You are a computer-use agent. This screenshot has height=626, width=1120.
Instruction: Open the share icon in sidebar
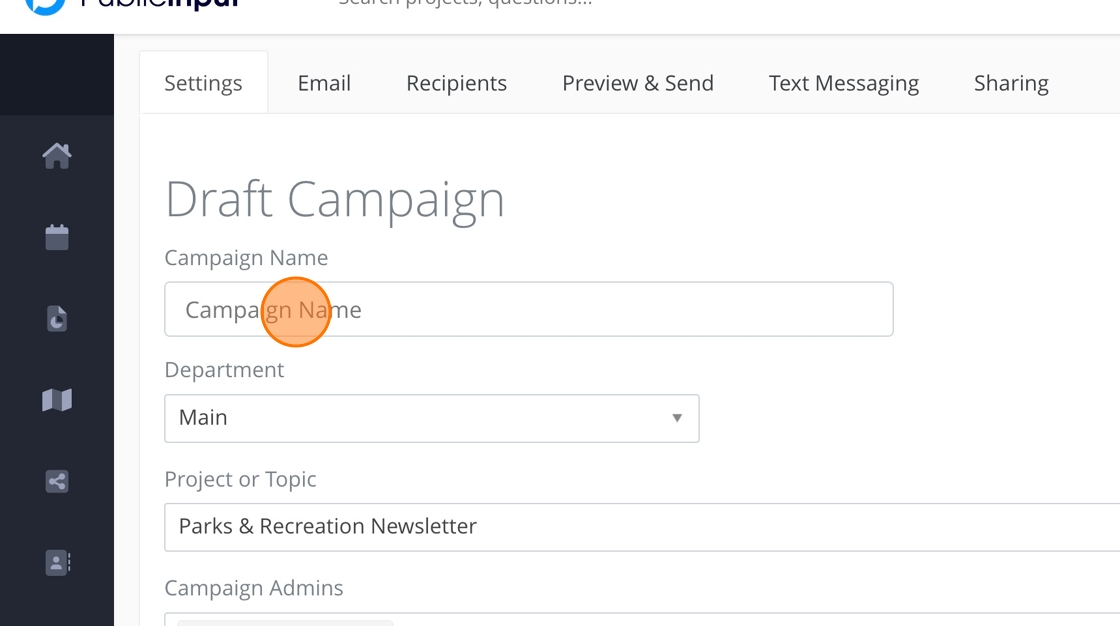pyautogui.click(x=57, y=481)
